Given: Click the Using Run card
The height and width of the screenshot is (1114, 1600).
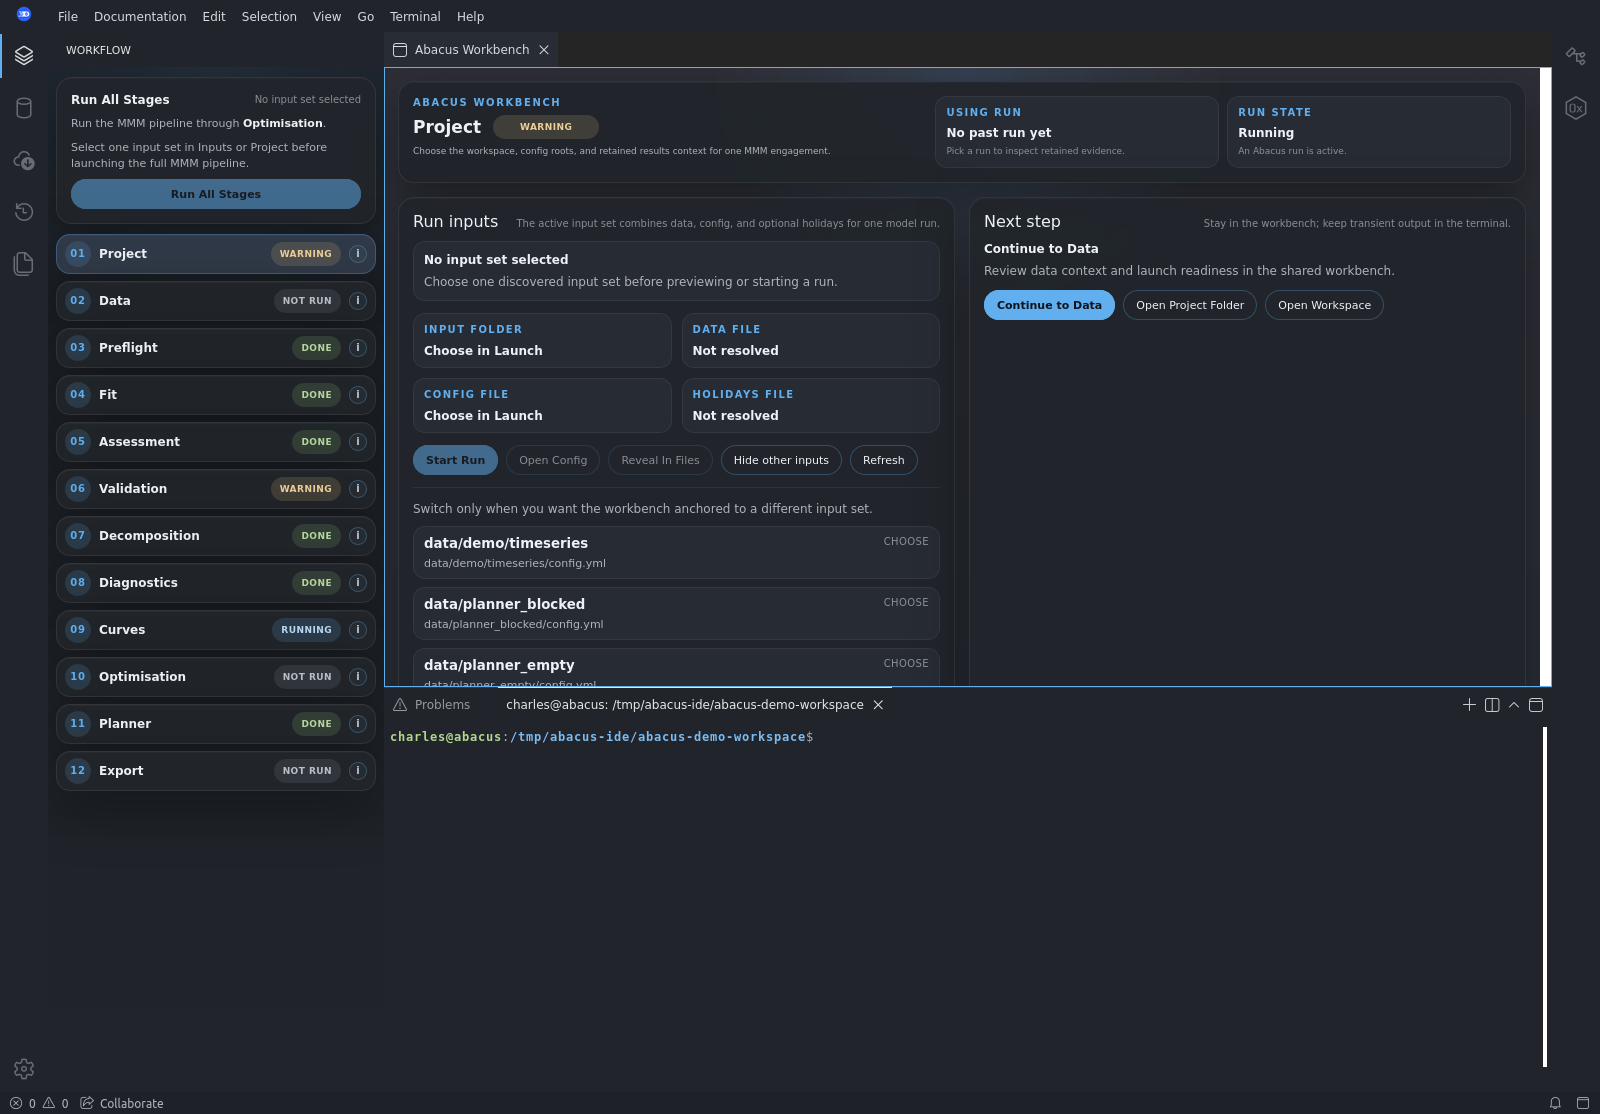Looking at the screenshot, I should 1077,132.
